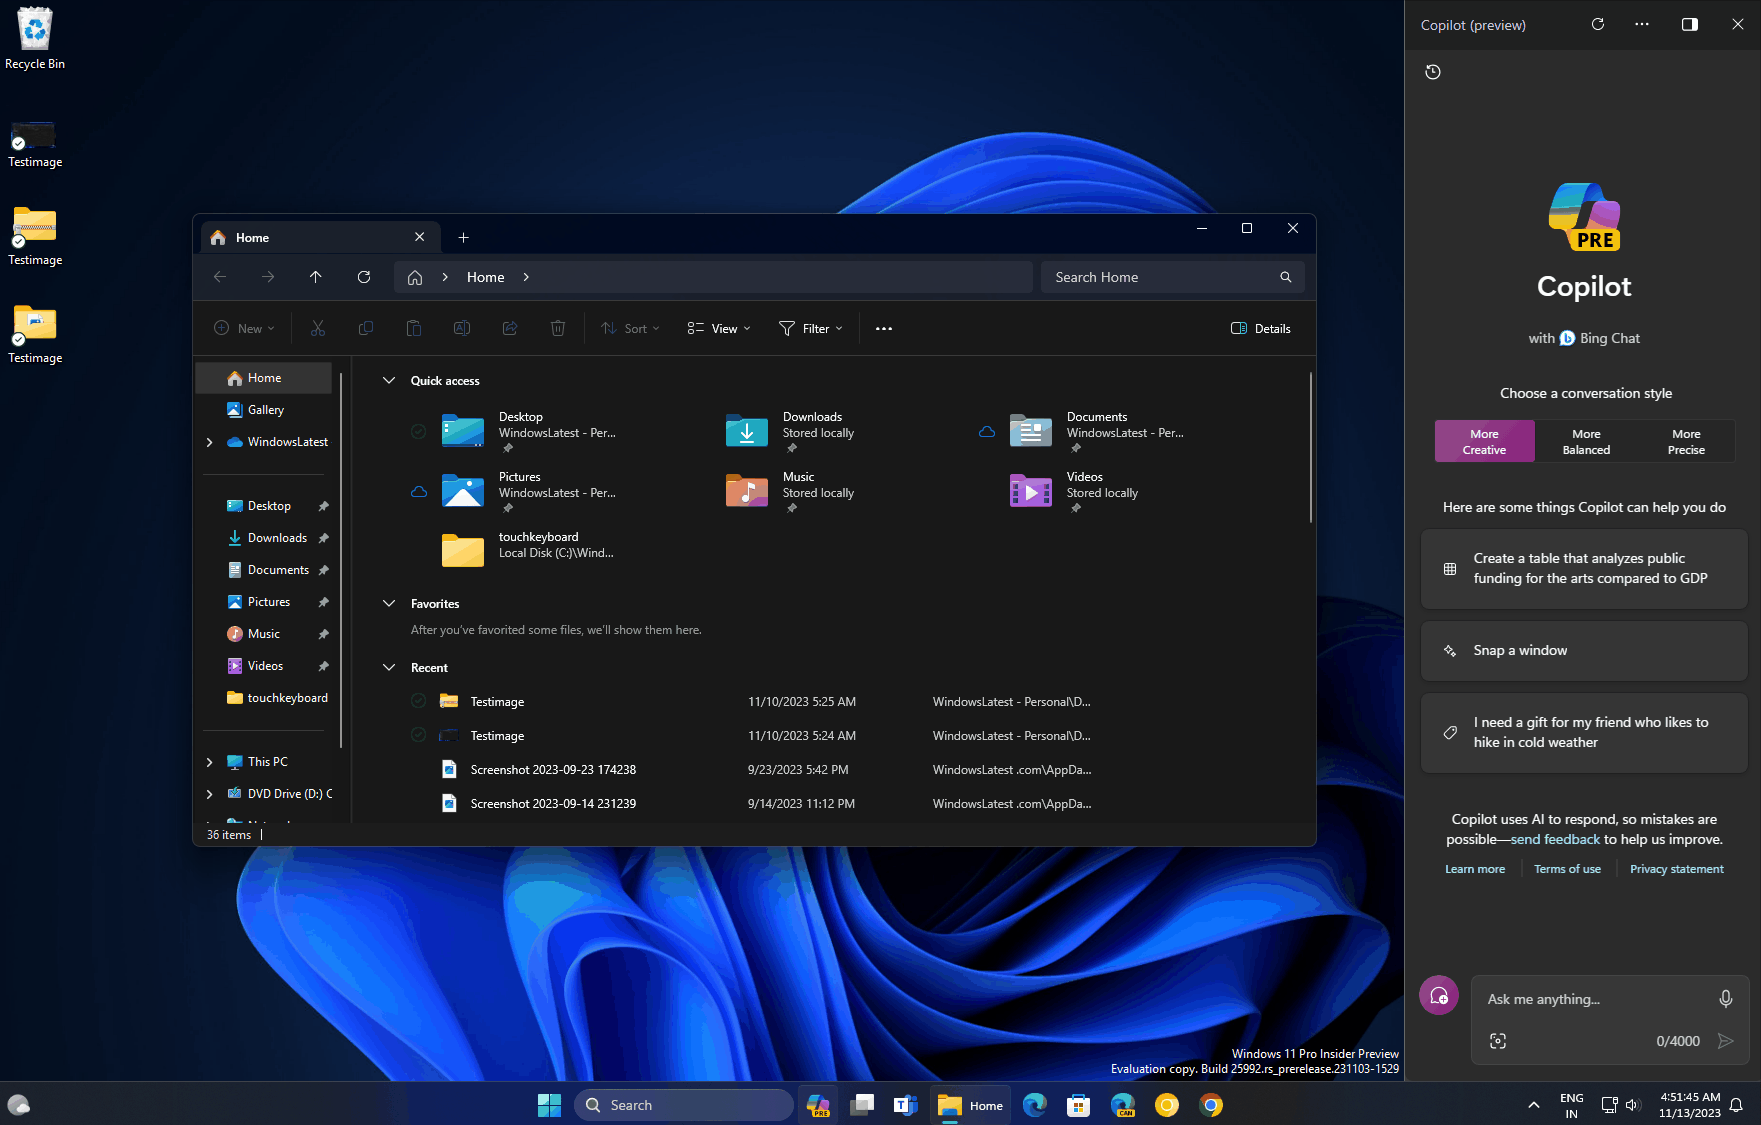The width and height of the screenshot is (1761, 1125).
Task: Open the New dropdown in toolbar
Action: point(244,328)
